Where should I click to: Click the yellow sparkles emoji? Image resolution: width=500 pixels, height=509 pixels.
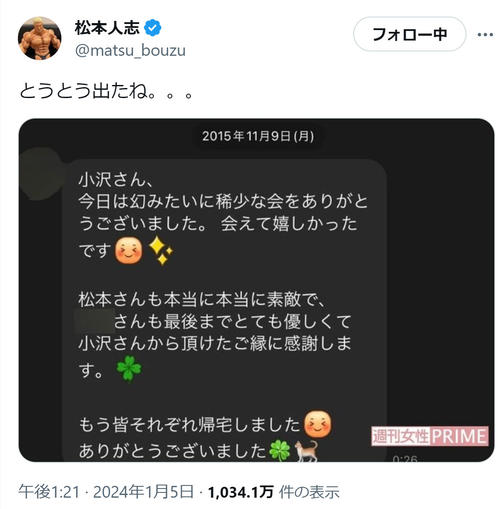point(161,250)
